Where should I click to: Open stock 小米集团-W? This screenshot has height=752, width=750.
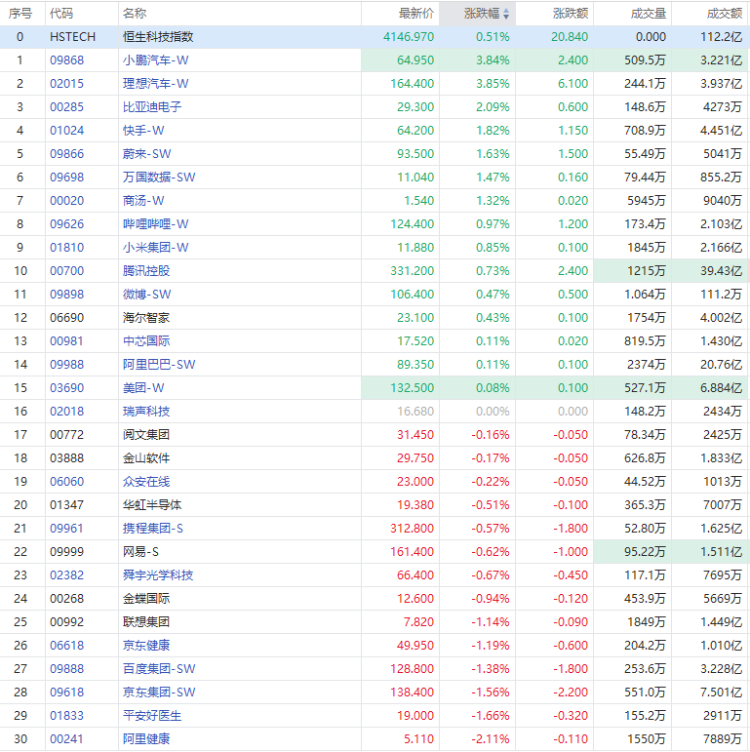pos(155,247)
